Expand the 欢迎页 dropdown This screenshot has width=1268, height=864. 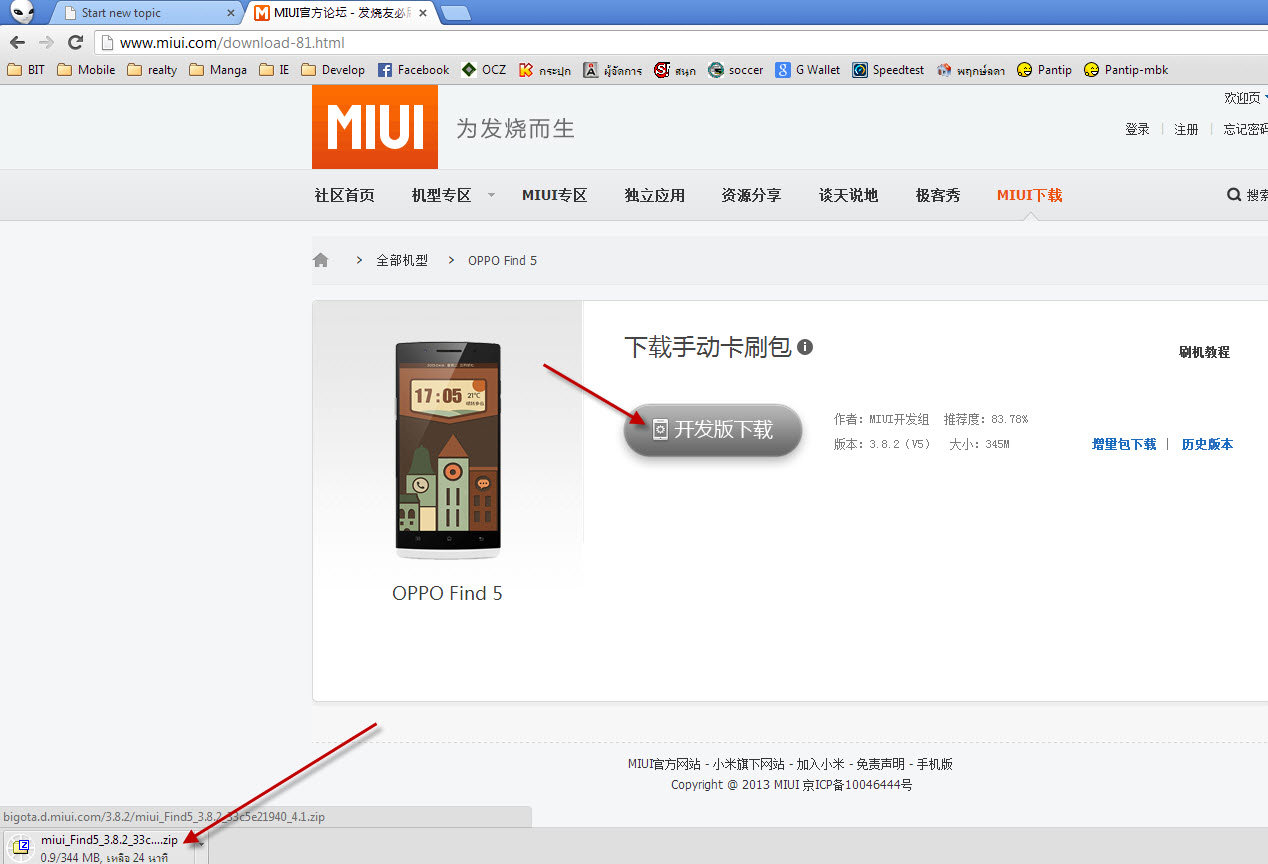pyautogui.click(x=1246, y=98)
